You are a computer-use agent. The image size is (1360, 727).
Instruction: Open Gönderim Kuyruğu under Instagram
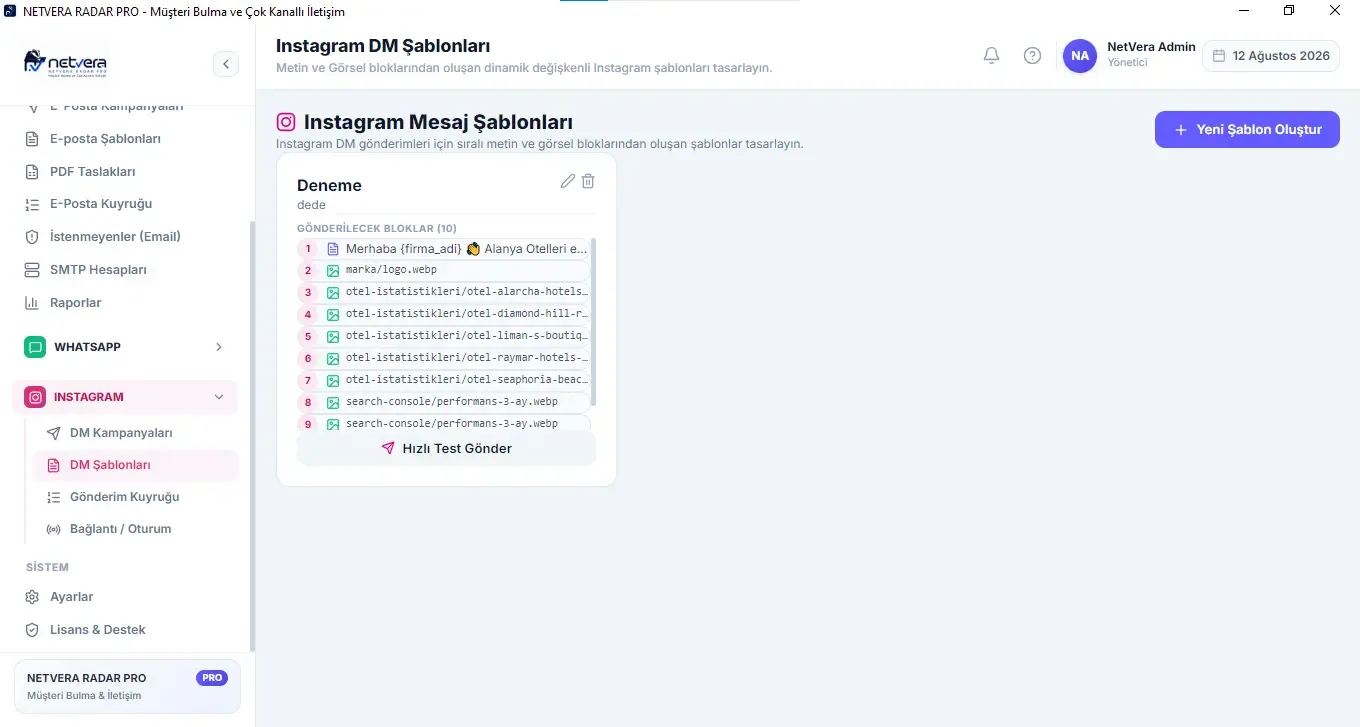pos(136,497)
